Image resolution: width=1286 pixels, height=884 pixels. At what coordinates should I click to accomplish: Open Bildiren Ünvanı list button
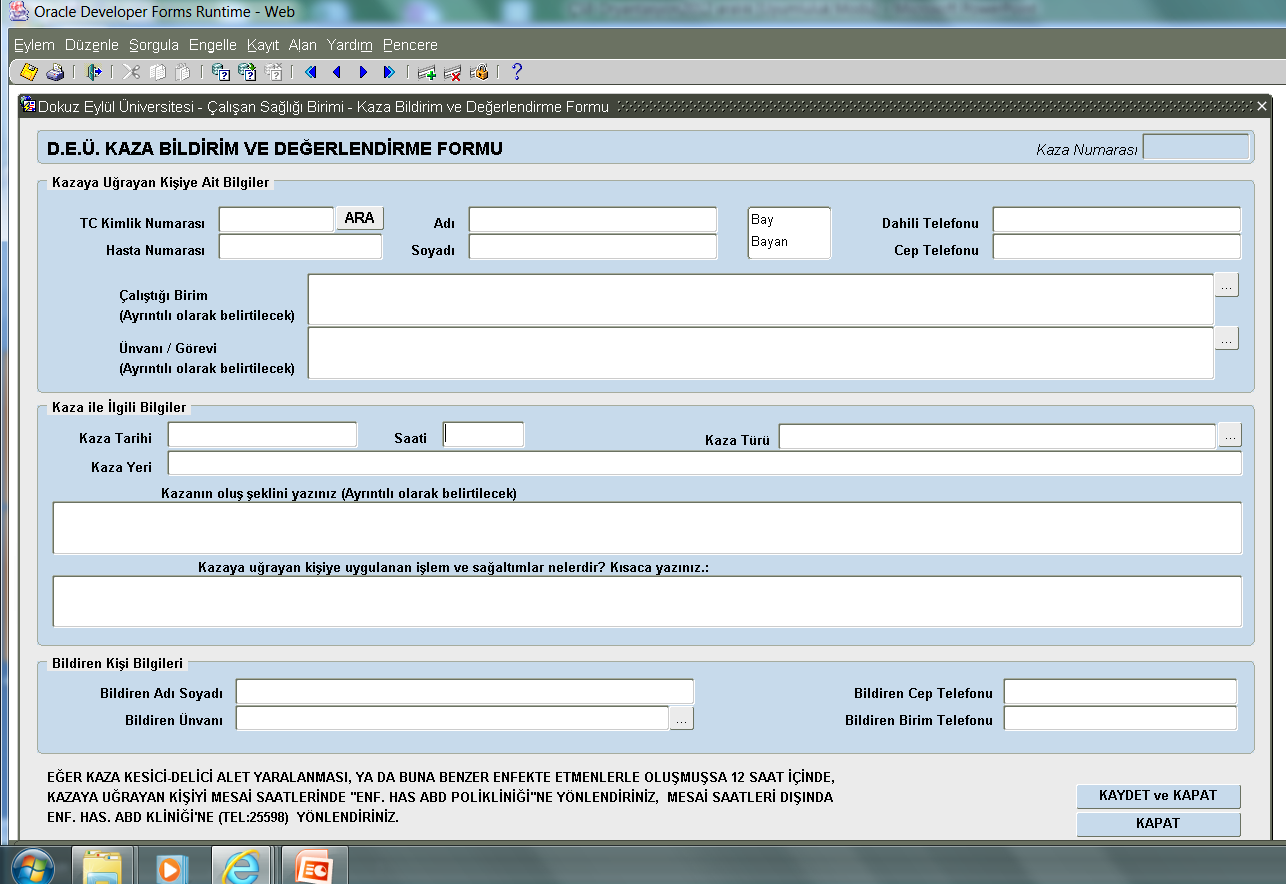[x=681, y=718]
